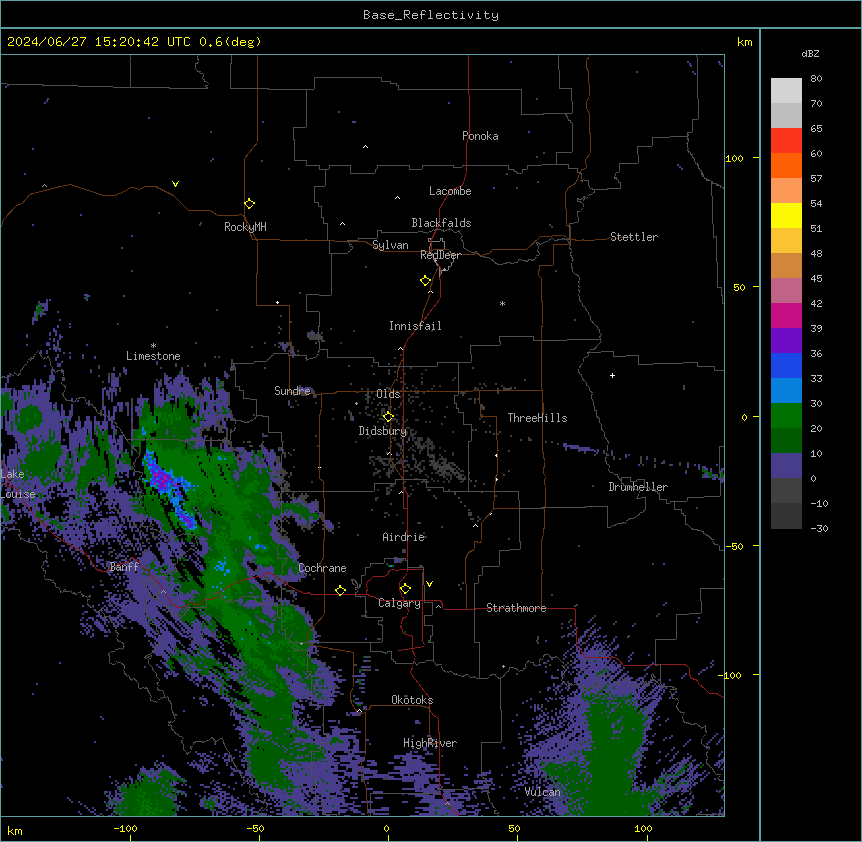Select the red 65-60 dBZ legend swatch
The image size is (862, 842).
(x=786, y=141)
